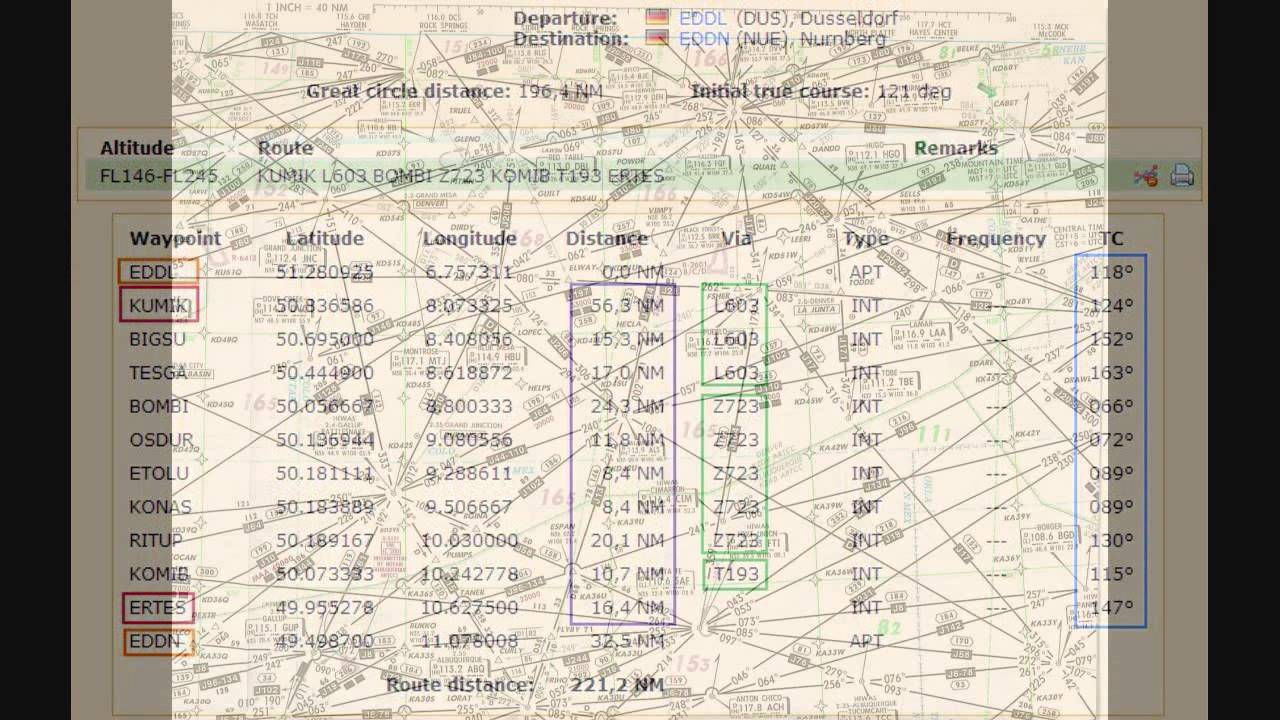1280x720 pixels.
Task: Click the 24,3 NM distance value
Action: pos(627,406)
